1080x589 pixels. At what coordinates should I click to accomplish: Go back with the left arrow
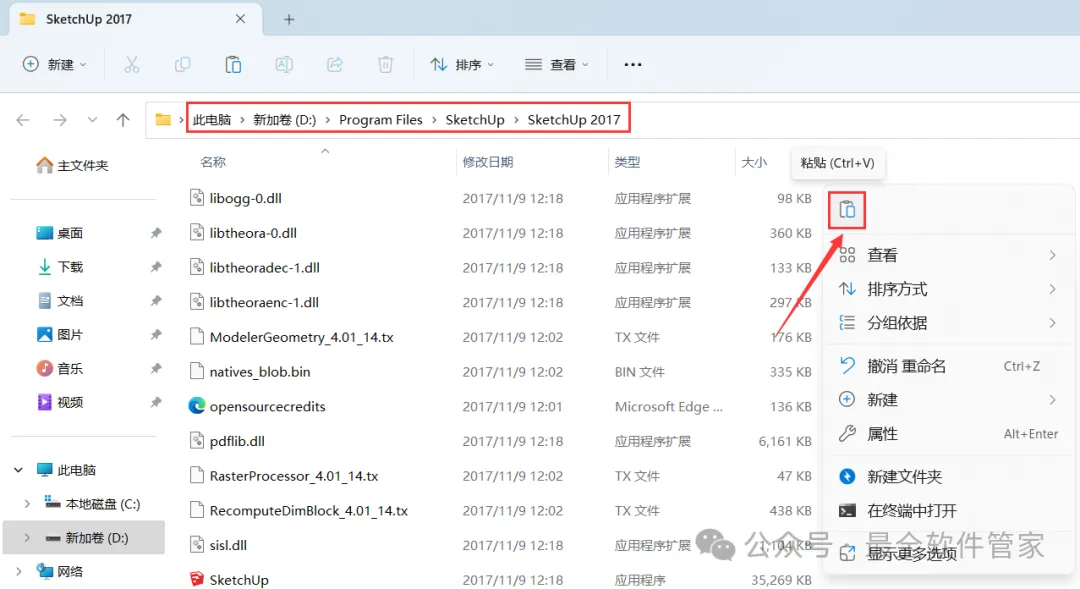pyautogui.click(x=23, y=120)
